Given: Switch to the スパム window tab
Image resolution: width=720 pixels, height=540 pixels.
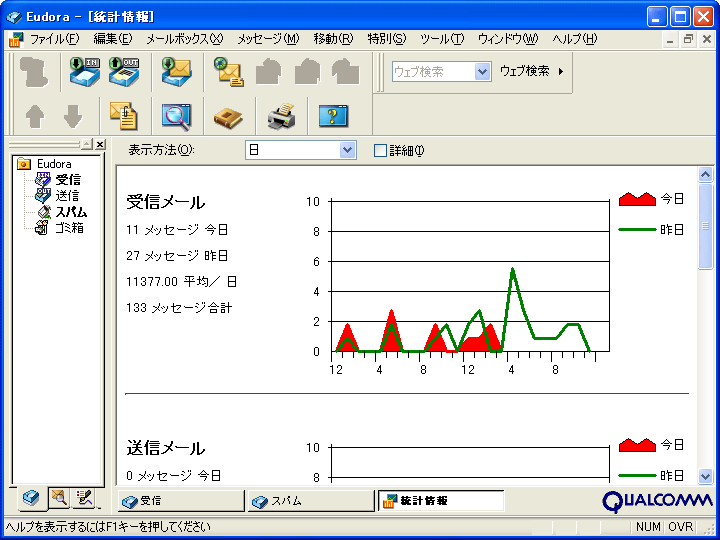Looking at the screenshot, I should [x=311, y=501].
